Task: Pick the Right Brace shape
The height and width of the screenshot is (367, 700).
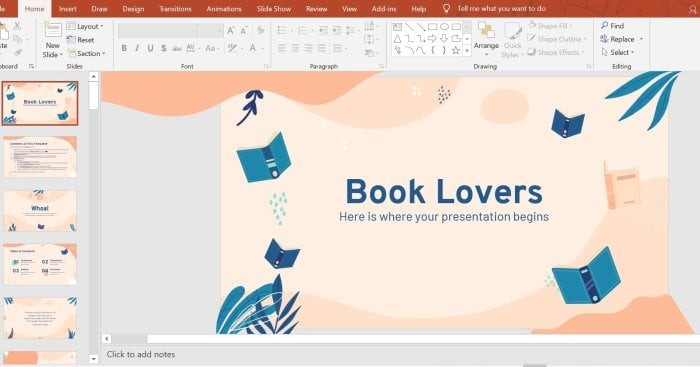Action: tap(444, 50)
